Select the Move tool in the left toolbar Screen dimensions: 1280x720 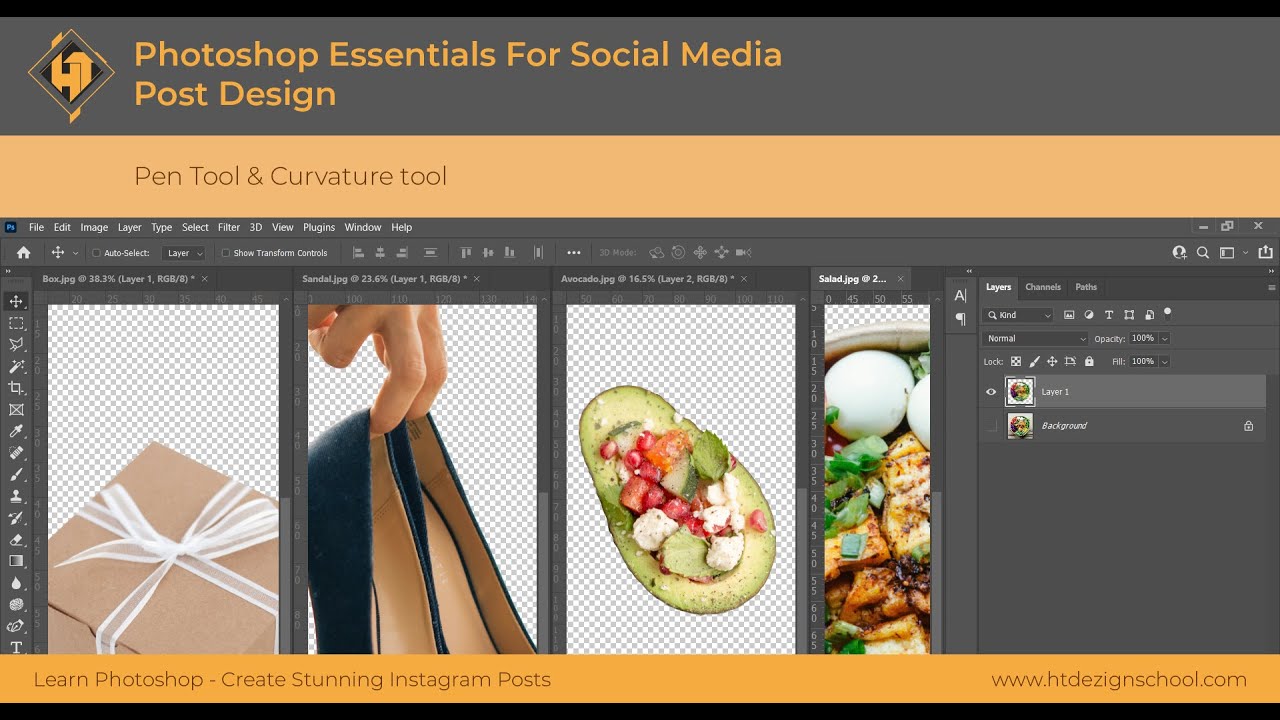[x=16, y=301]
